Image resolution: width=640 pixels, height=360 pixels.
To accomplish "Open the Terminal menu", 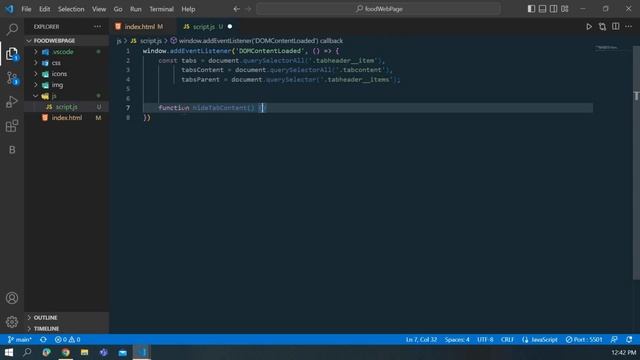I will click(x=161, y=9).
